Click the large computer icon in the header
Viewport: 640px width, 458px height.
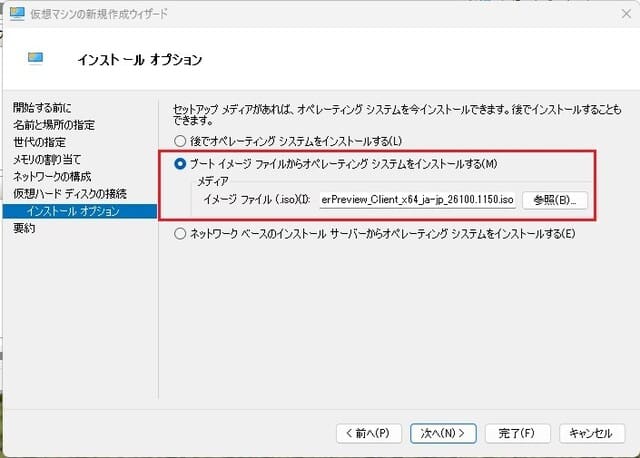tap(38, 59)
